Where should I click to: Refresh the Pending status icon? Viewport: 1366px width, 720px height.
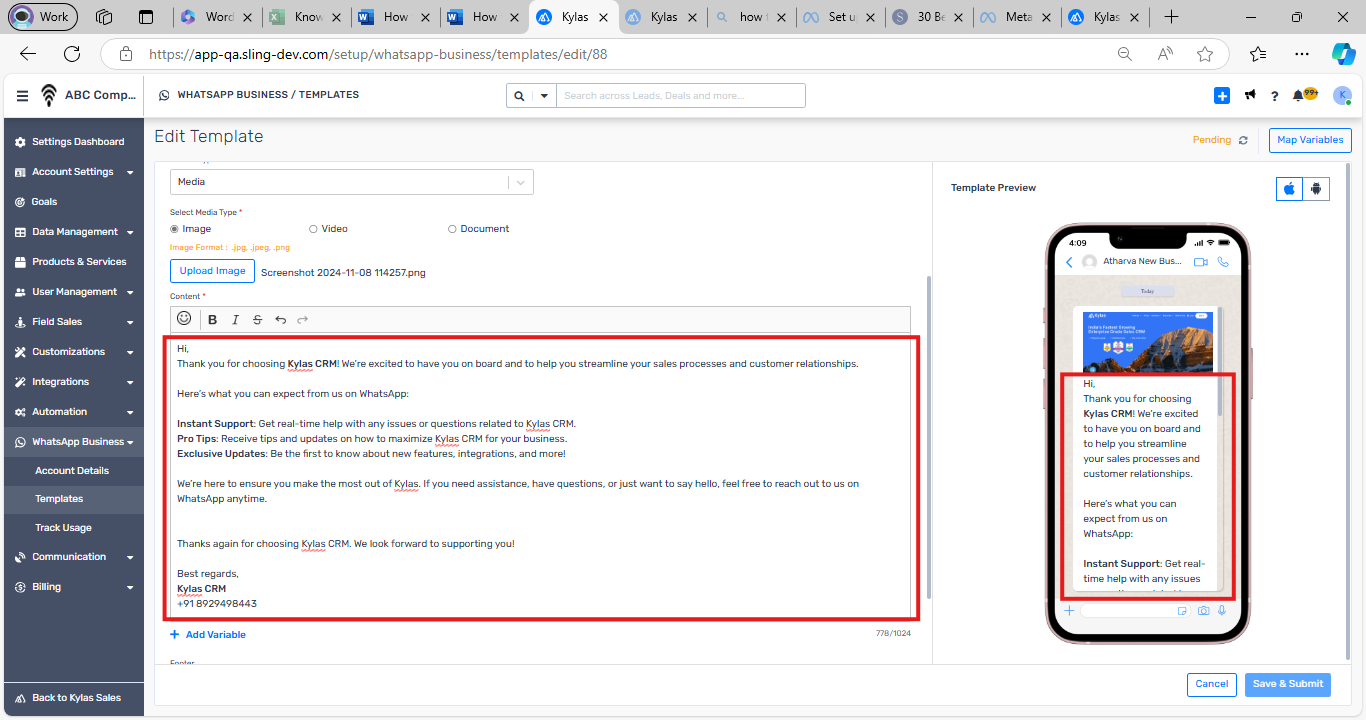pos(1243,141)
